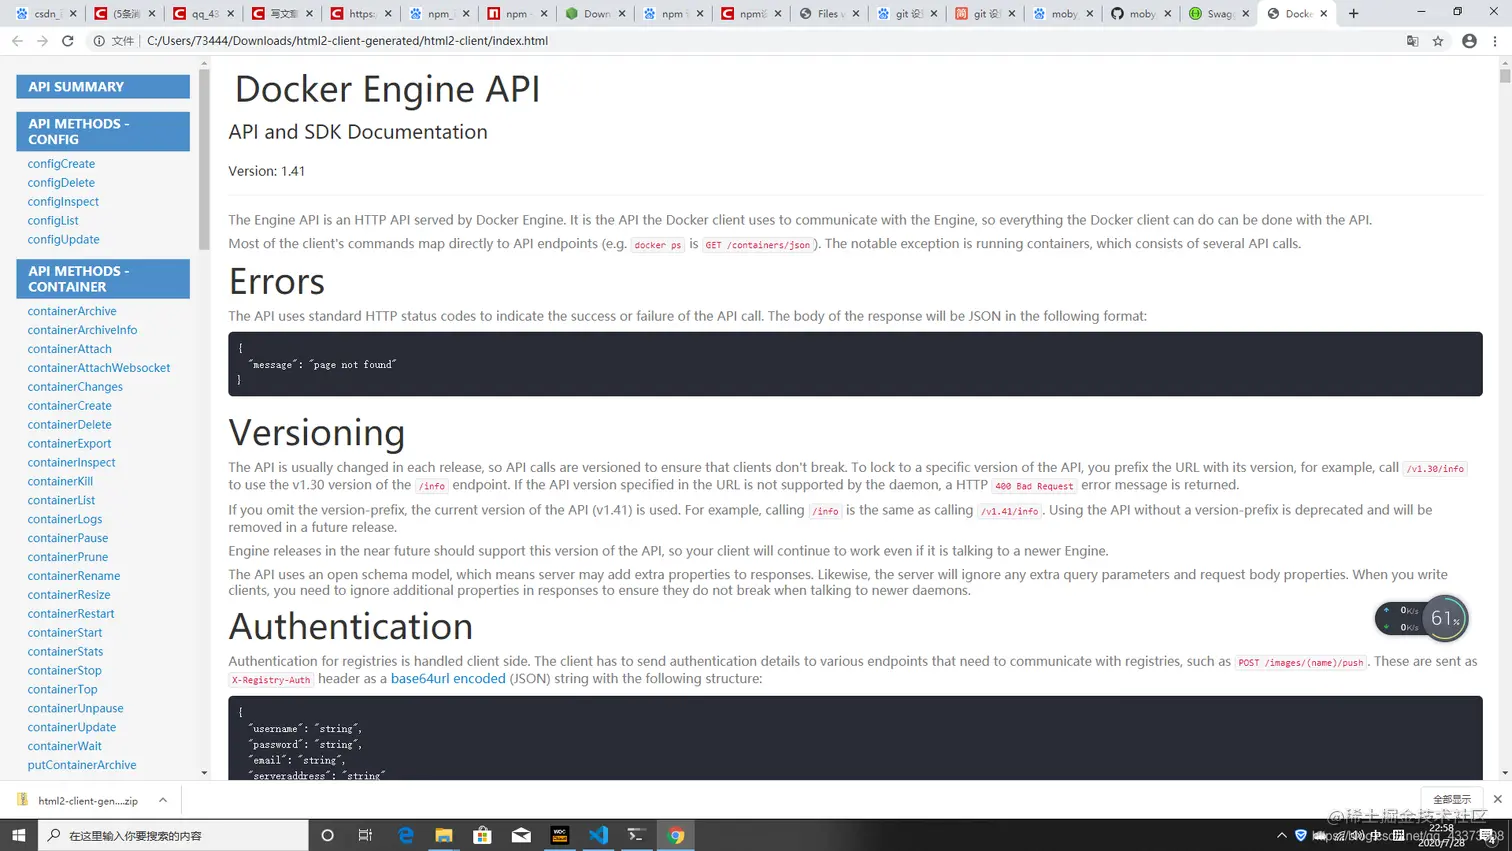Open the containerArchive method link
1512x851 pixels.
pos(72,311)
